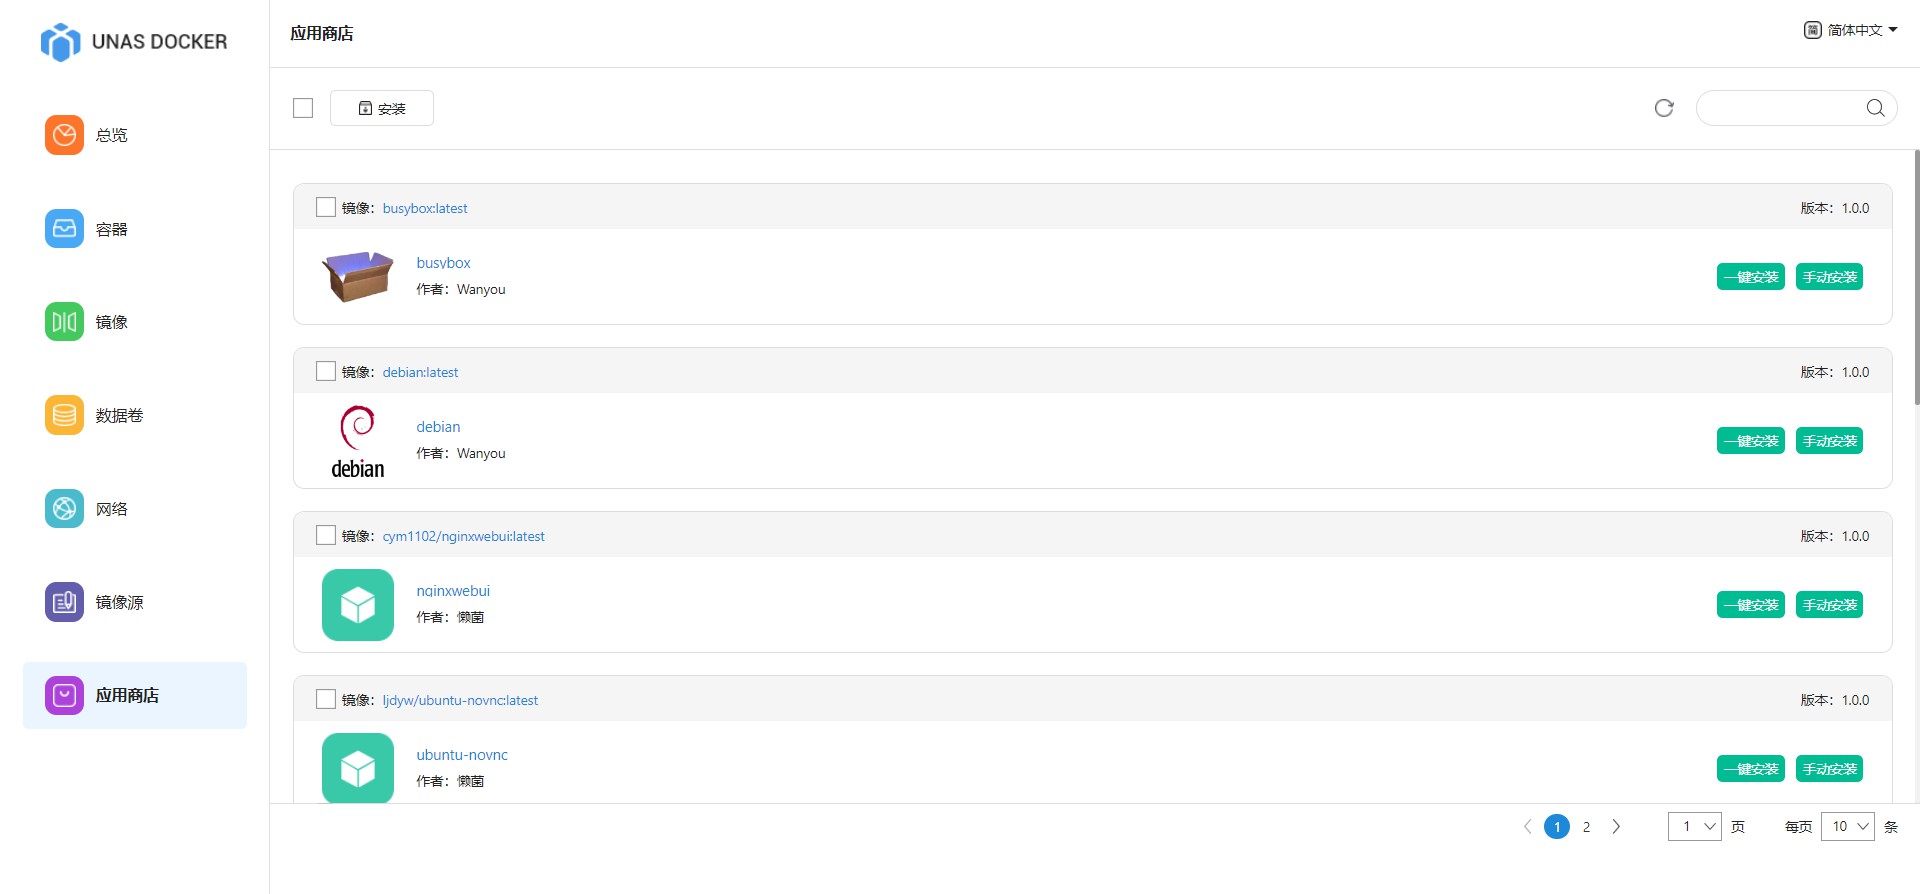Expand the page number jump dropdown
1920x894 pixels.
[1695, 826]
